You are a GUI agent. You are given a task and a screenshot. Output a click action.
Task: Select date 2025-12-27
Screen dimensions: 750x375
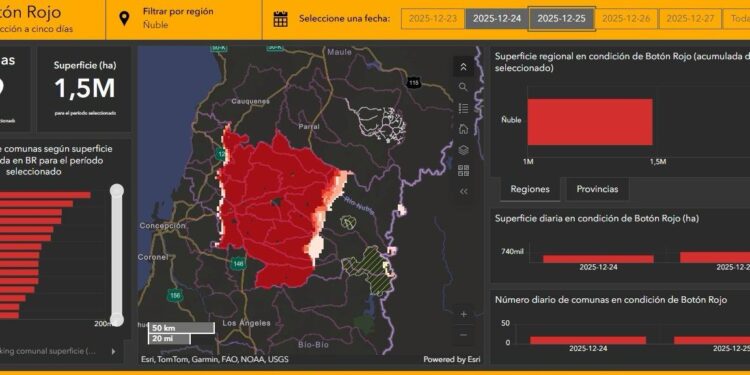click(690, 19)
